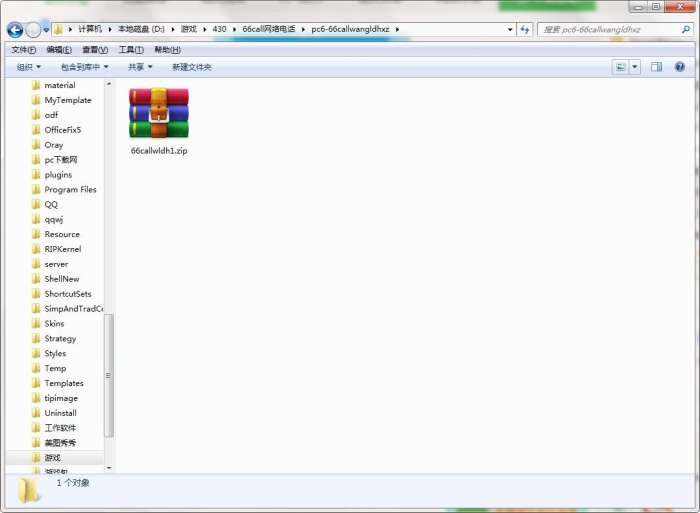700x513 pixels.
Task: Open the 查看(V) menu
Action: [x=95, y=50]
